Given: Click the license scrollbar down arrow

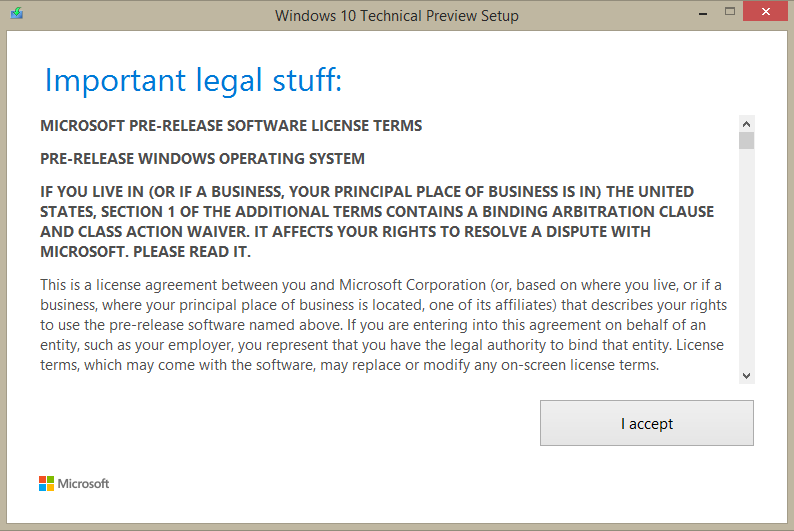Looking at the screenshot, I should (x=746, y=376).
